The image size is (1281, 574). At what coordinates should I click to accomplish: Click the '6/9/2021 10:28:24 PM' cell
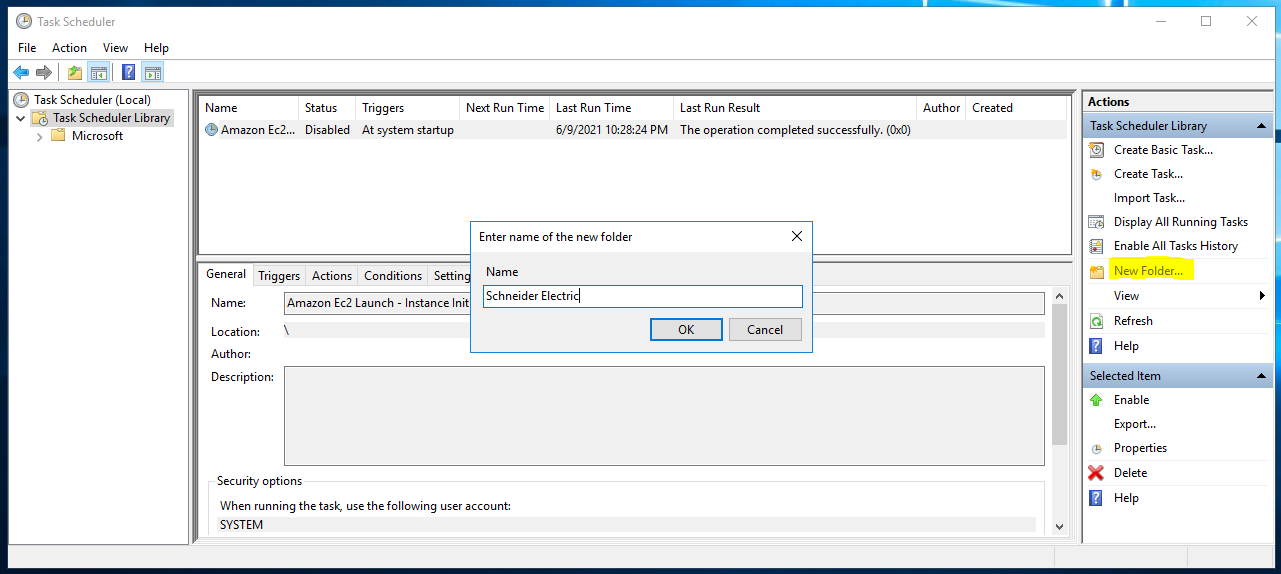612,130
